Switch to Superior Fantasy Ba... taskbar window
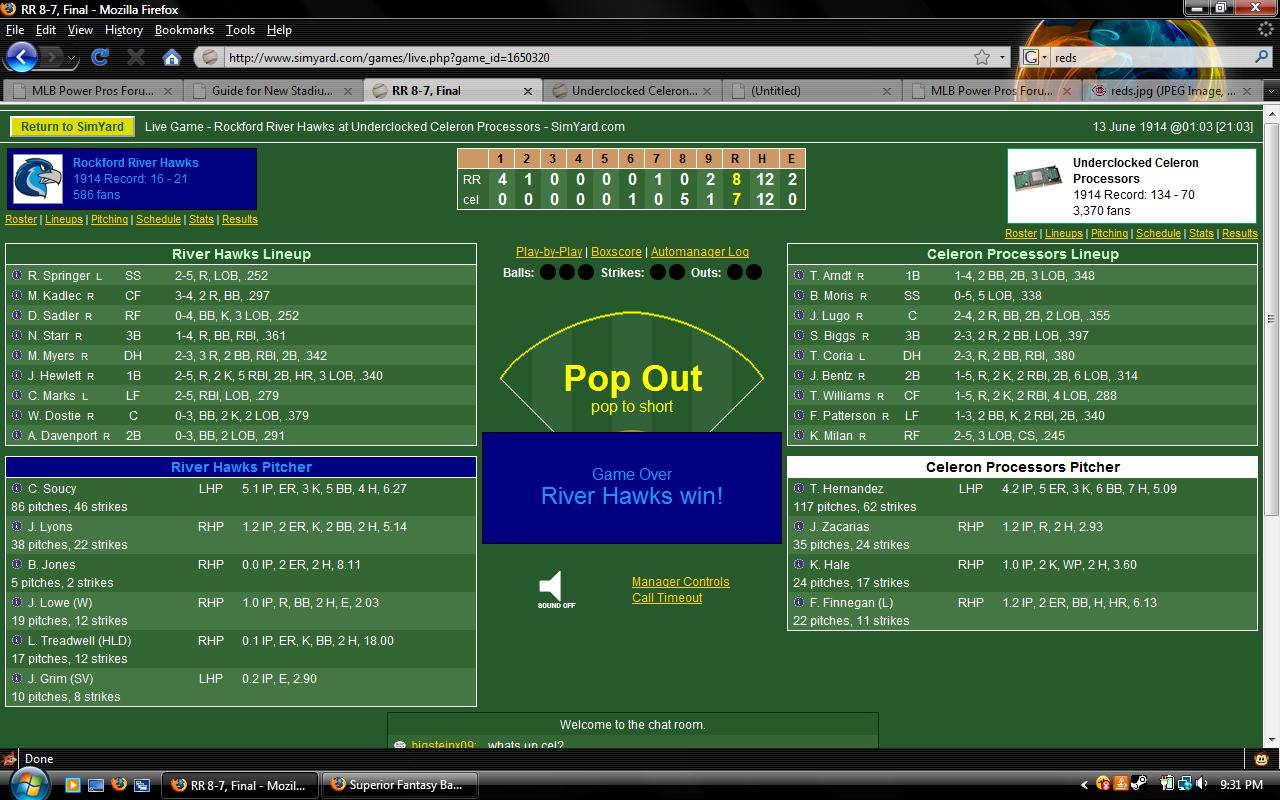 [398, 785]
